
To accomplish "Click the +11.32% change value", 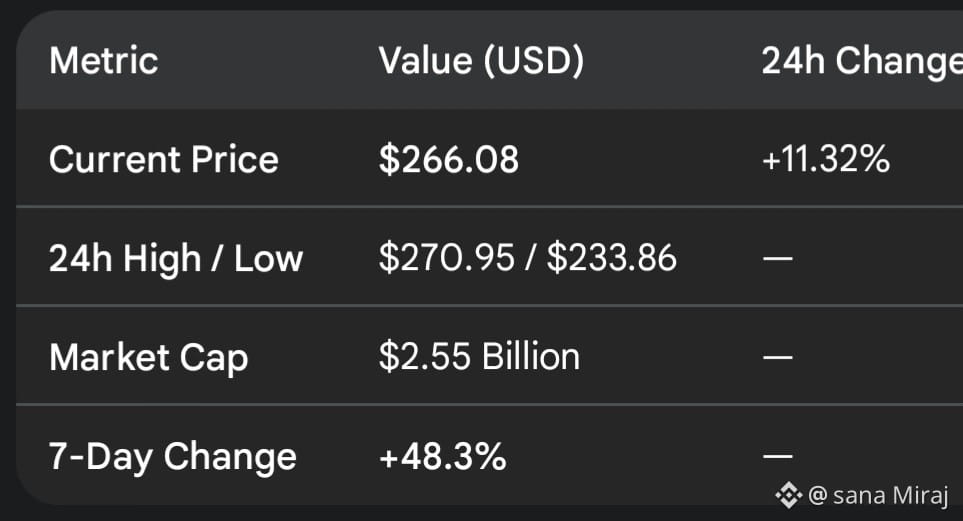I will point(825,159).
